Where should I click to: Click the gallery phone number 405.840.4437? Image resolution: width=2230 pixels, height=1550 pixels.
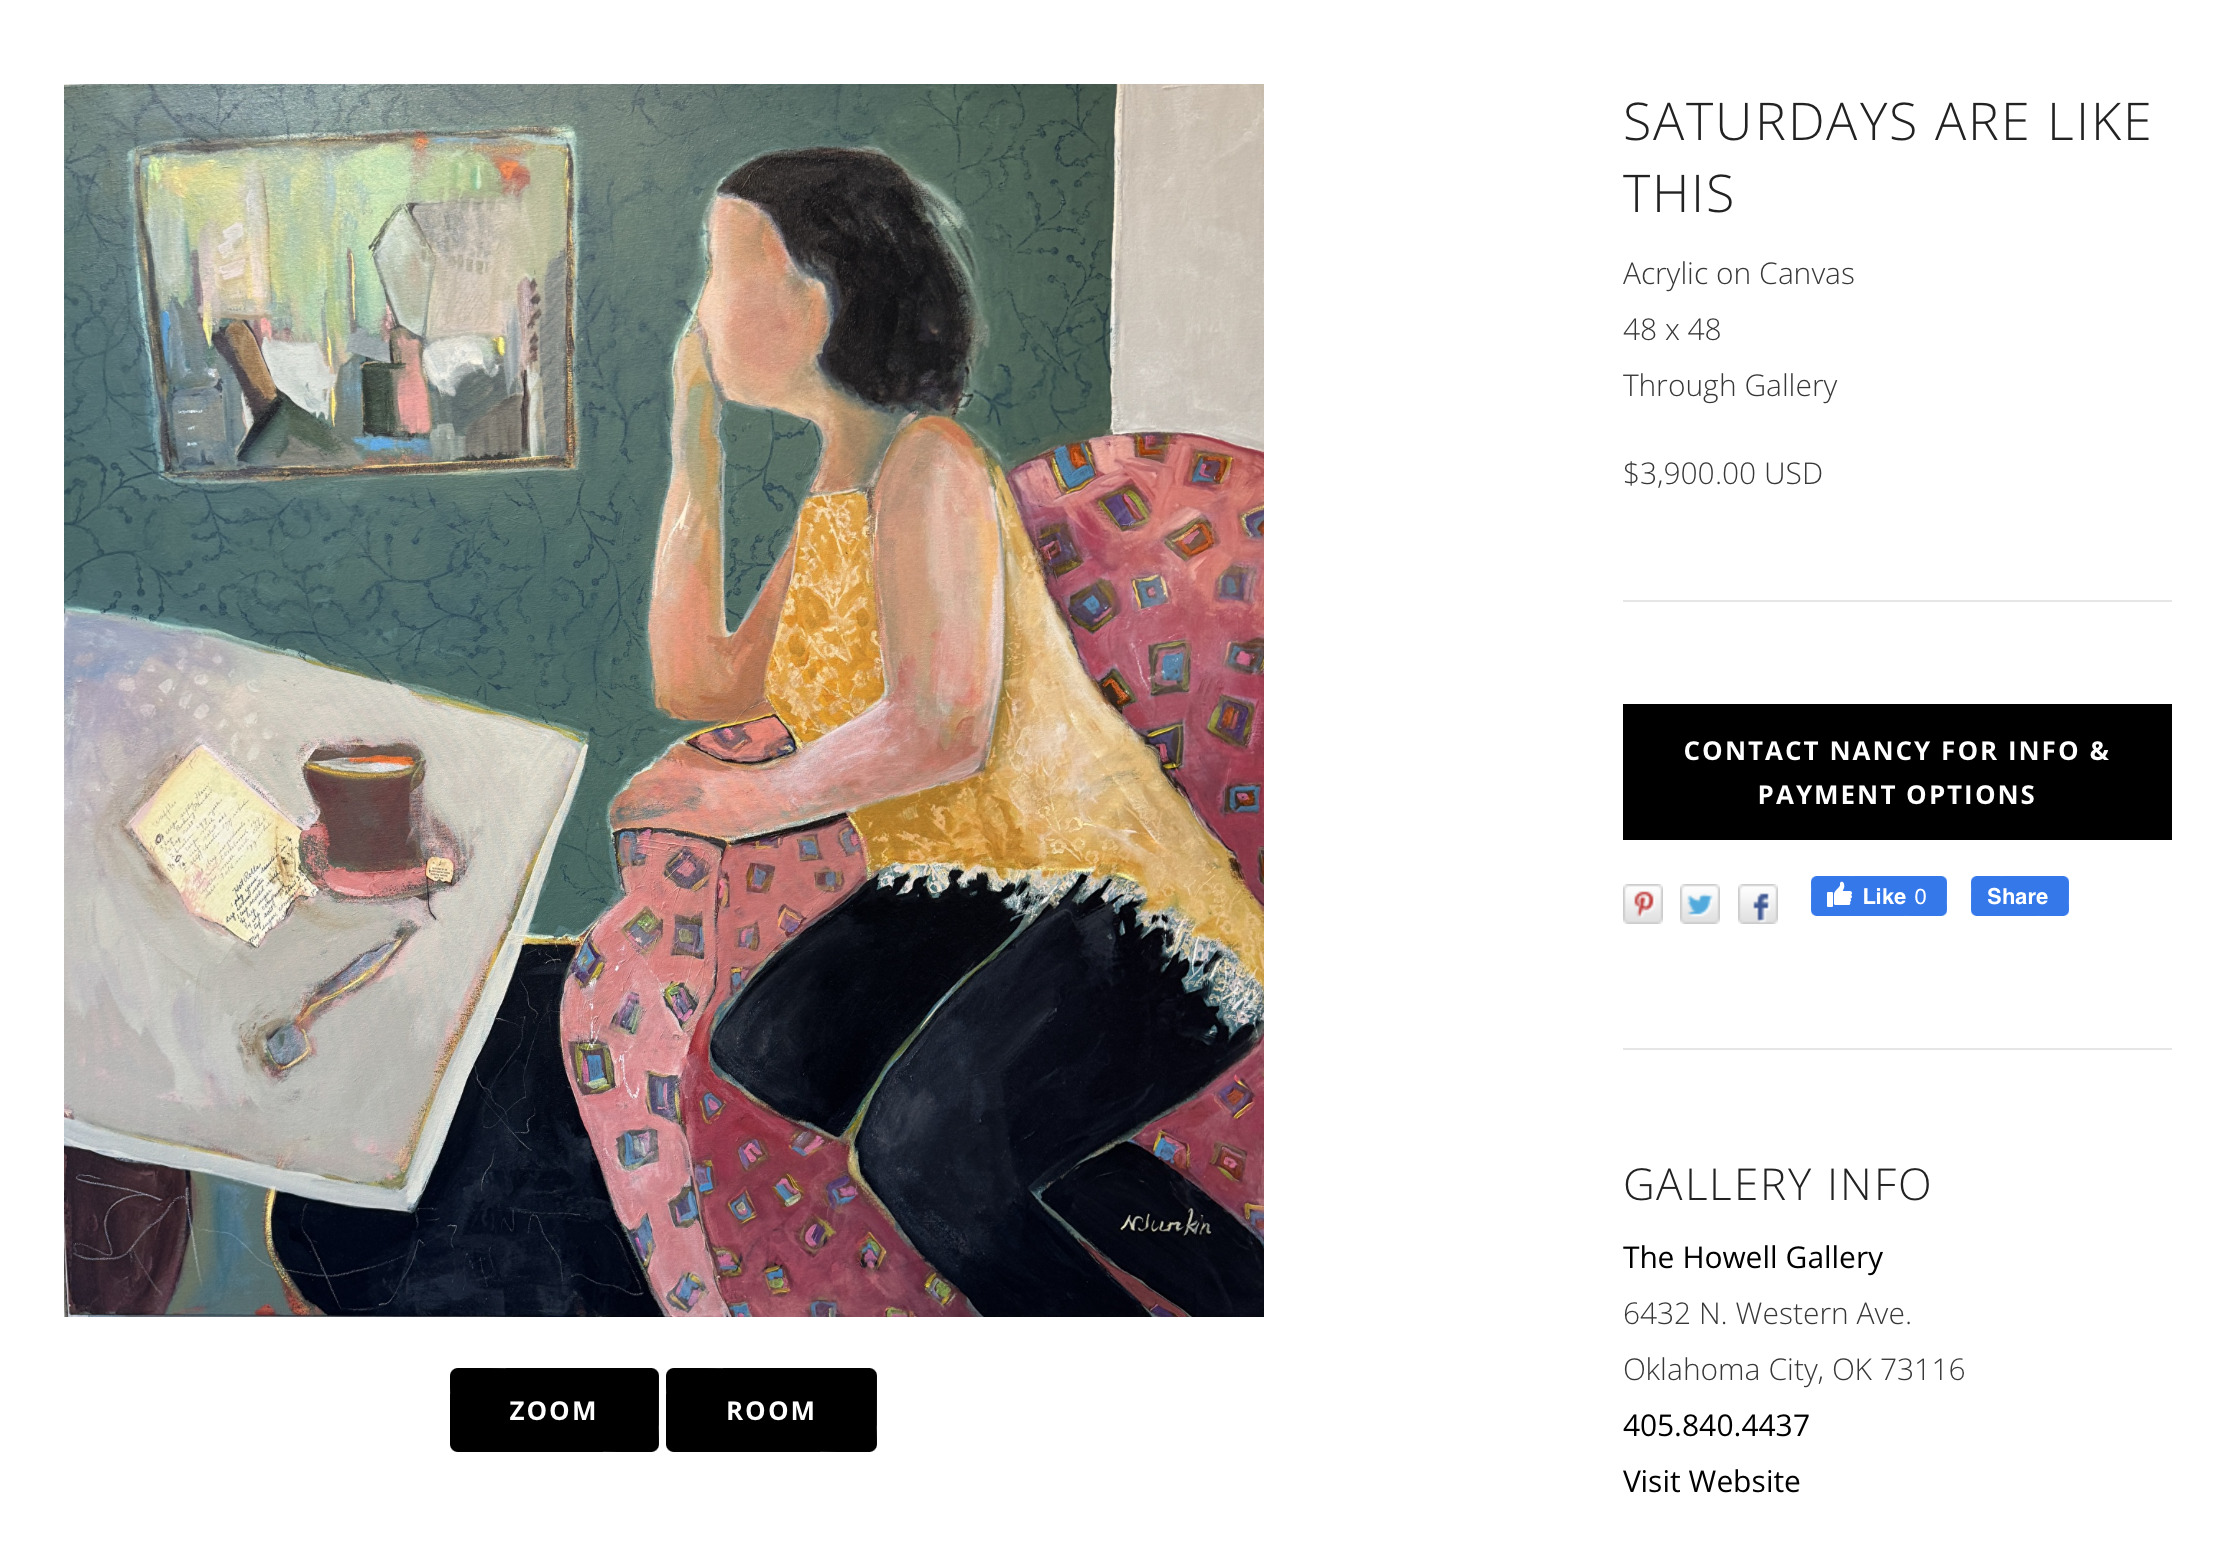(1716, 1425)
